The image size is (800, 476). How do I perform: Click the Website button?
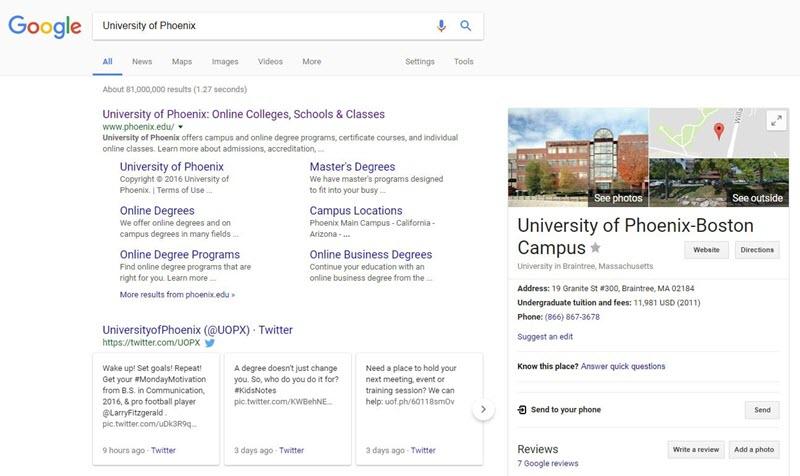click(x=706, y=250)
